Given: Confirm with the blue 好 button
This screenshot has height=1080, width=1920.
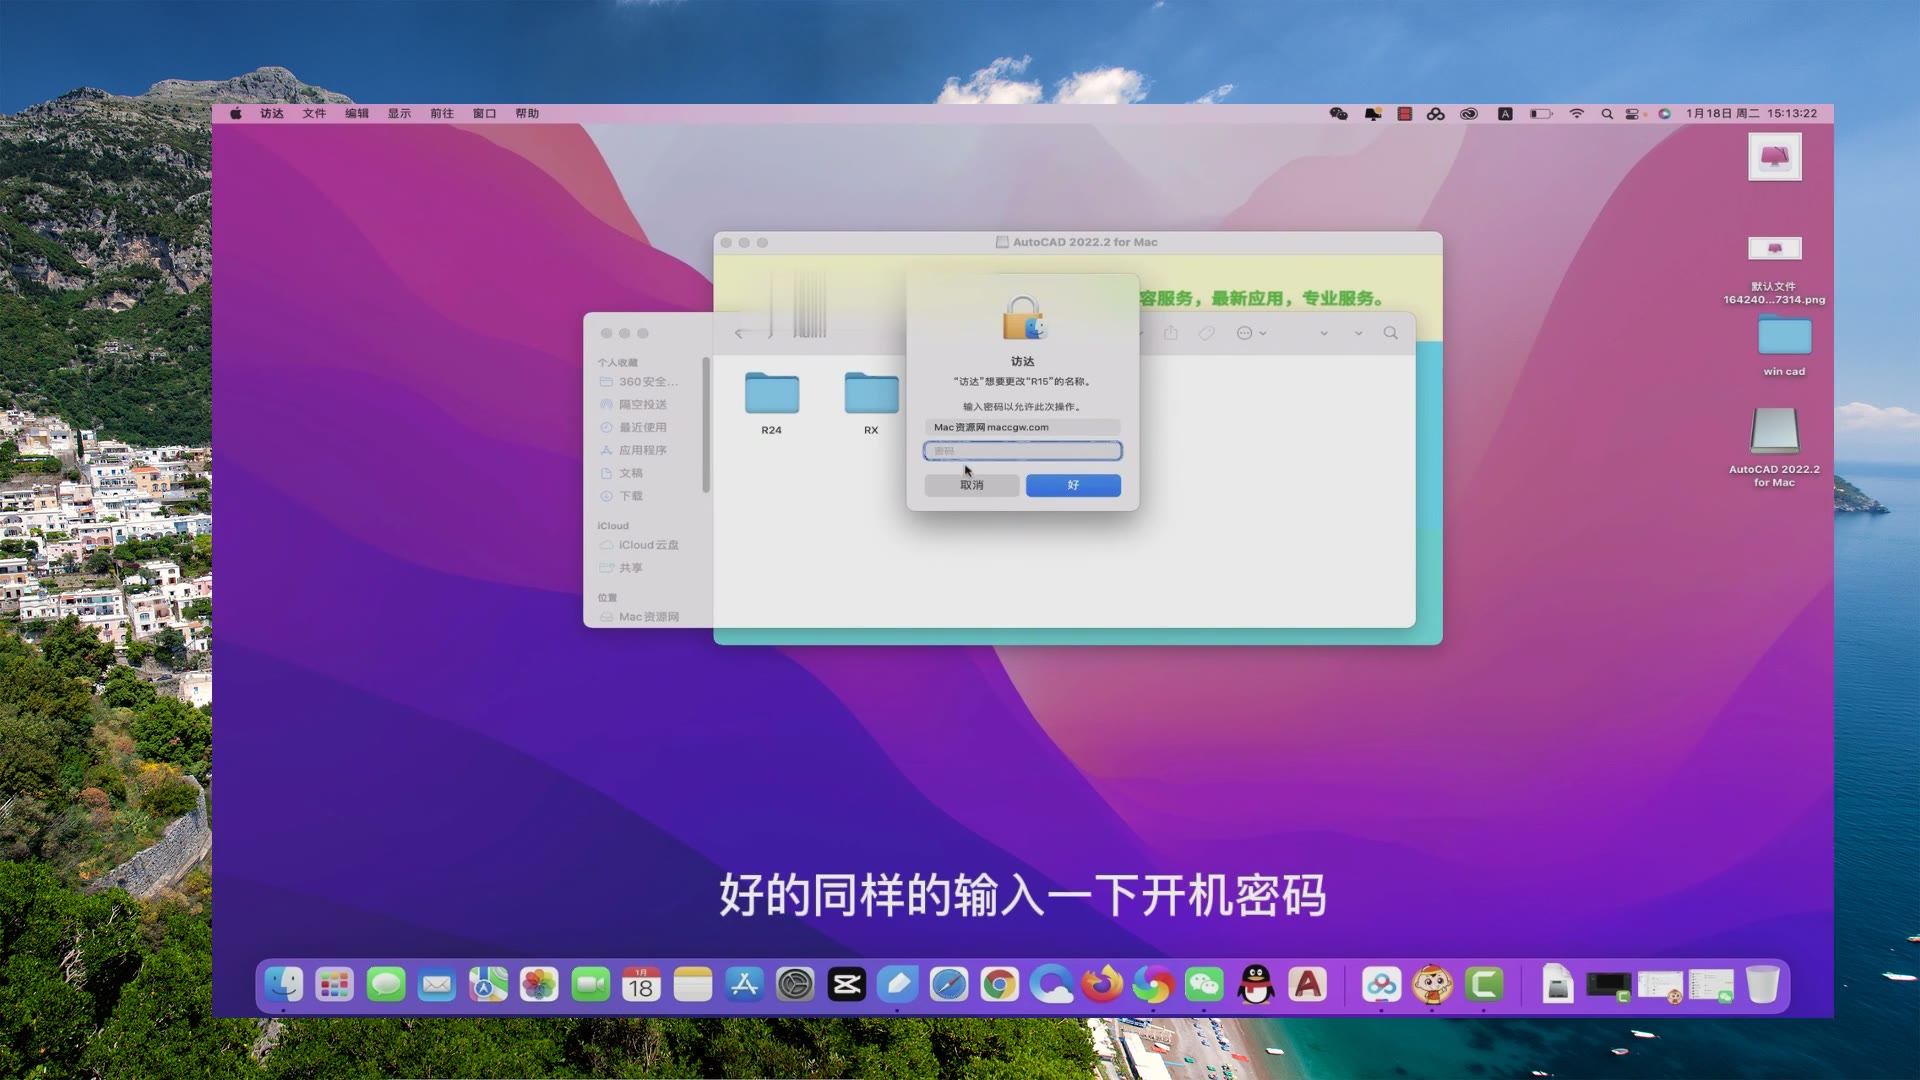Looking at the screenshot, I should click(x=1073, y=485).
